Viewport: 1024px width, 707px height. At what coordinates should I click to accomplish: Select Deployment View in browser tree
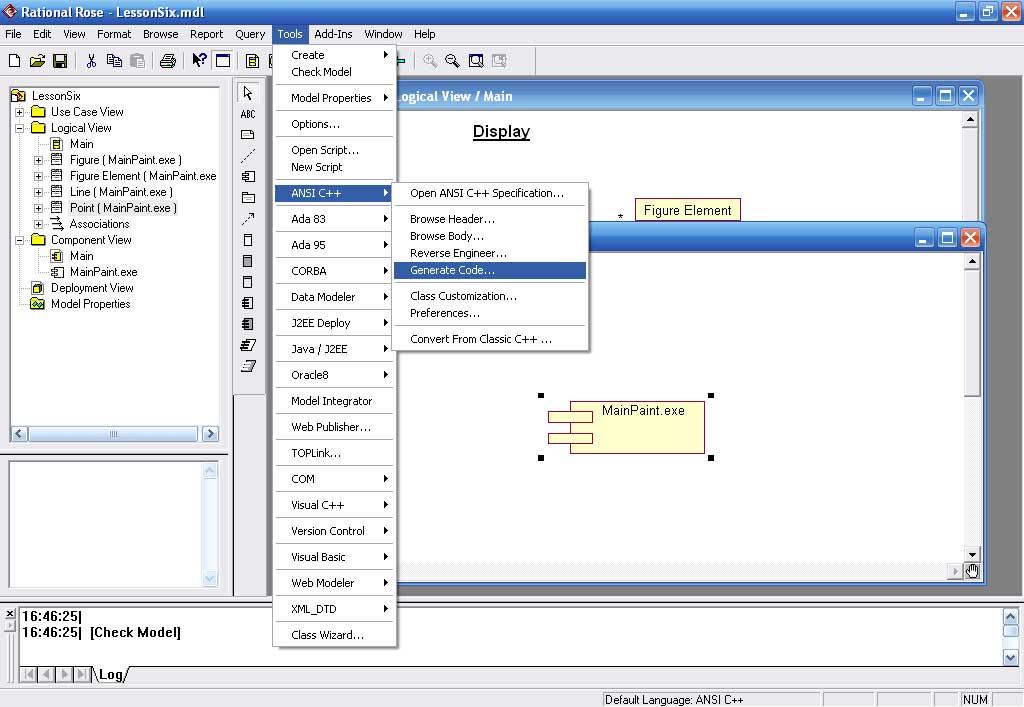point(92,288)
